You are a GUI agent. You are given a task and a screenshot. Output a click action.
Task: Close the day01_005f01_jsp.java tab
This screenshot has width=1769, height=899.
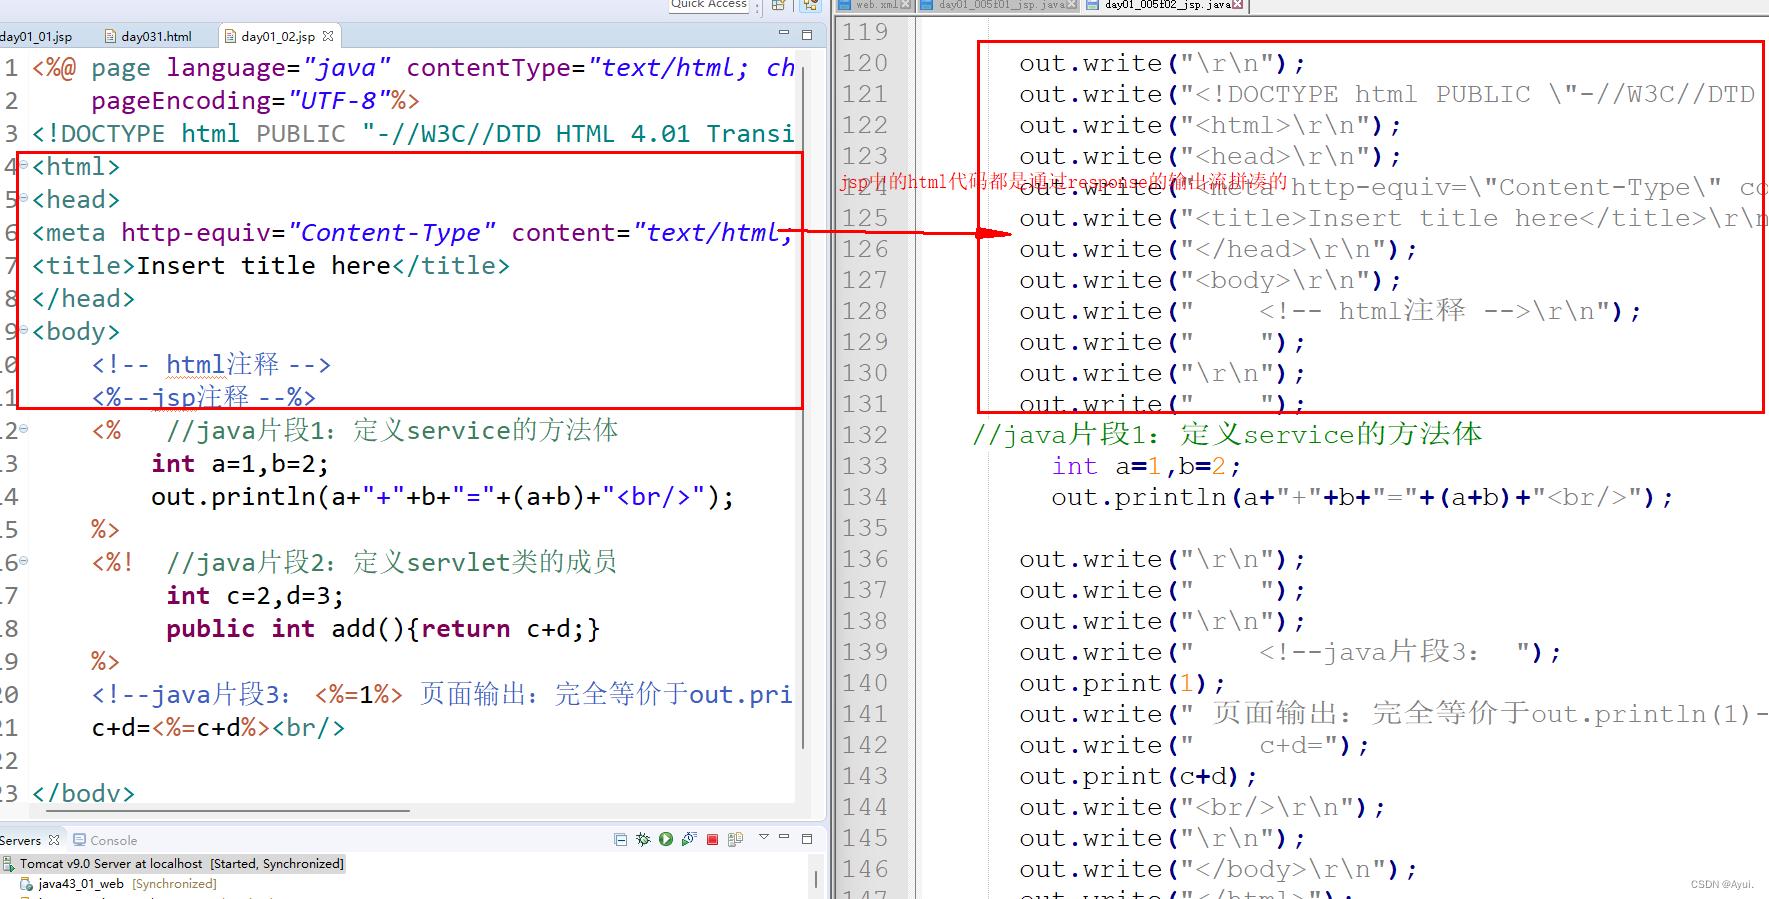point(1072,5)
